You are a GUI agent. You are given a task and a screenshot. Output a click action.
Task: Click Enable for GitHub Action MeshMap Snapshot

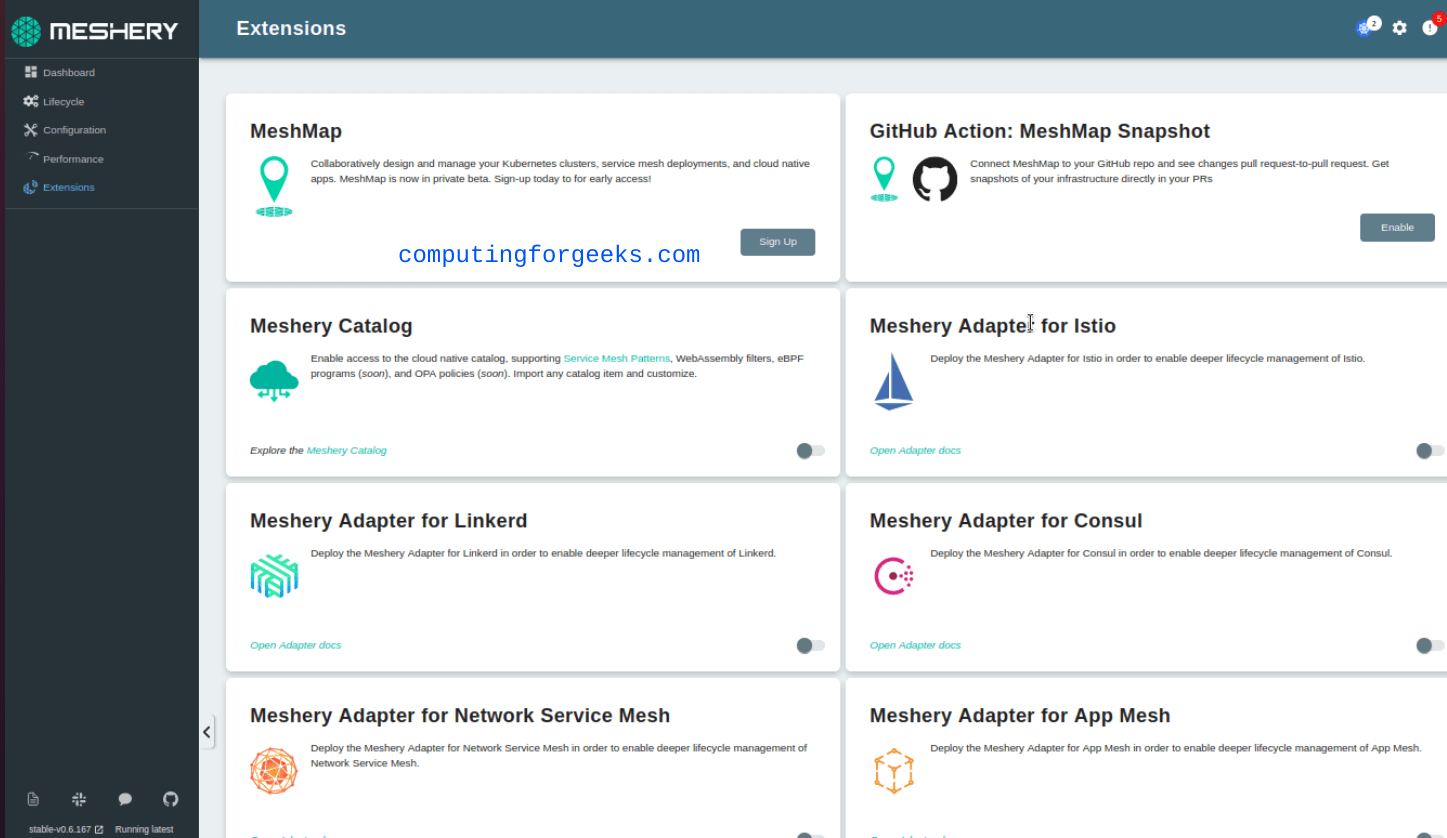click(1396, 227)
